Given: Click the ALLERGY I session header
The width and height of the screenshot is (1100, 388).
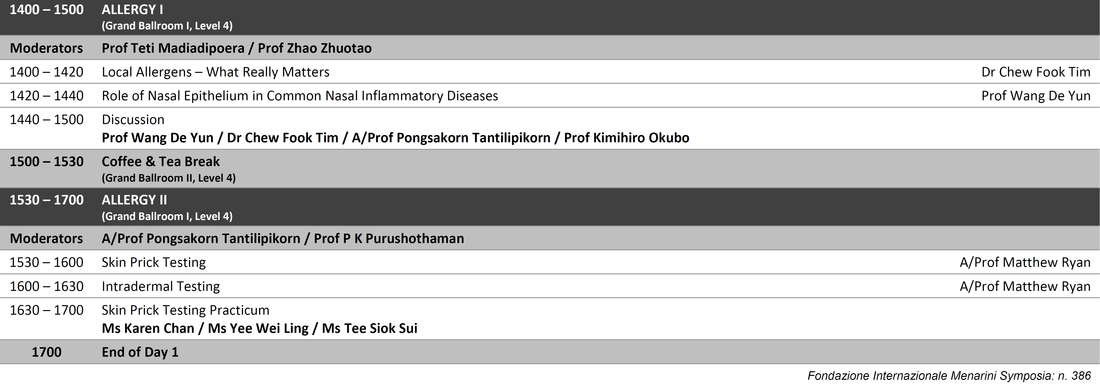Looking at the screenshot, I should pos(550,17).
